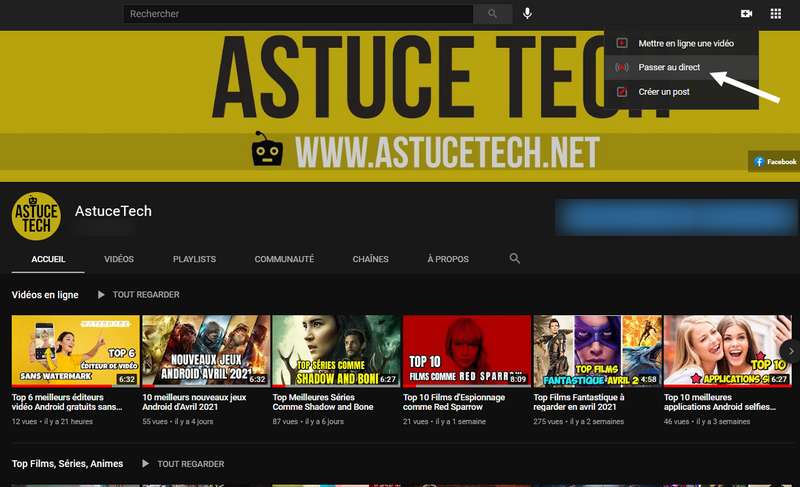Viewport: 800px width, 487px height.
Task: Show next videos with carousel arrow
Action: click(790, 351)
